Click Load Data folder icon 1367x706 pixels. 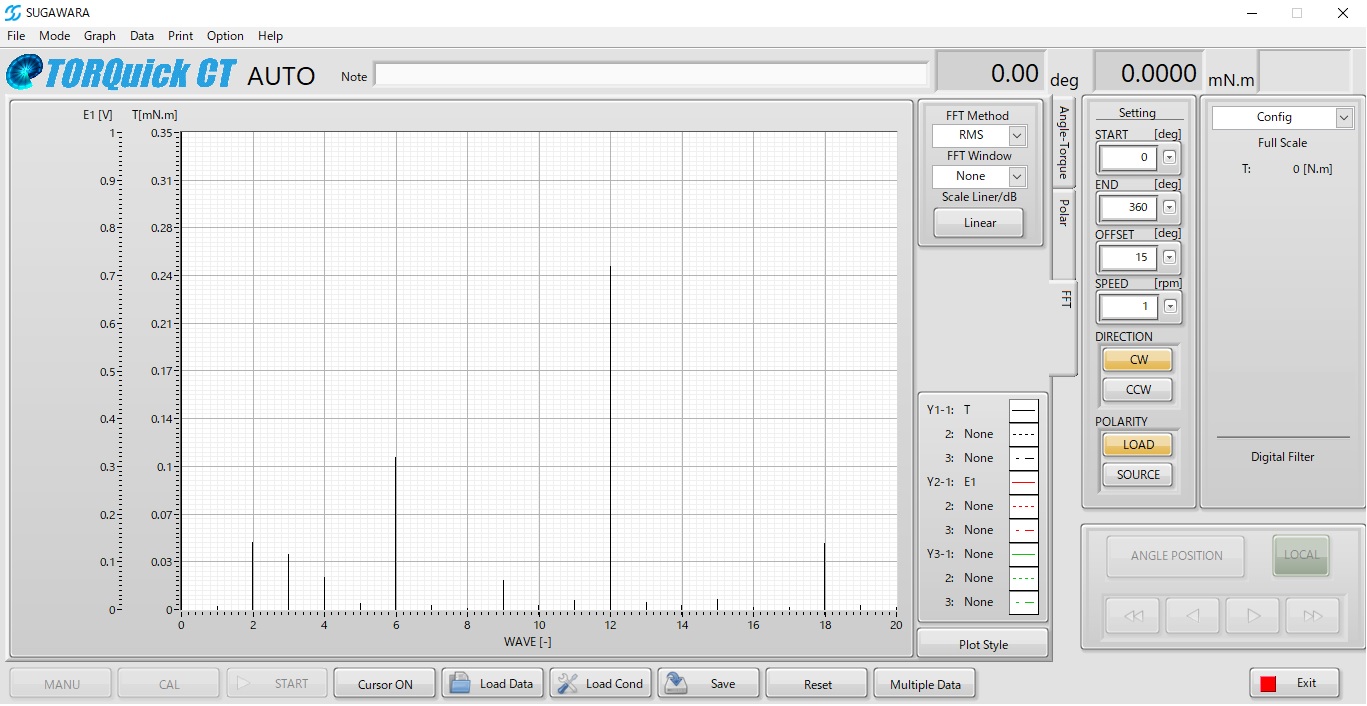460,683
